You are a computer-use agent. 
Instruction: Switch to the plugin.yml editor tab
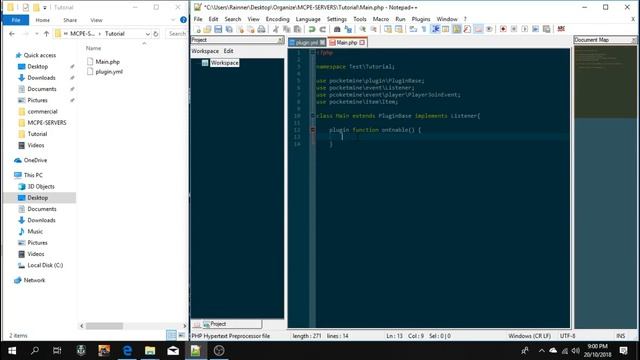tap(306, 42)
